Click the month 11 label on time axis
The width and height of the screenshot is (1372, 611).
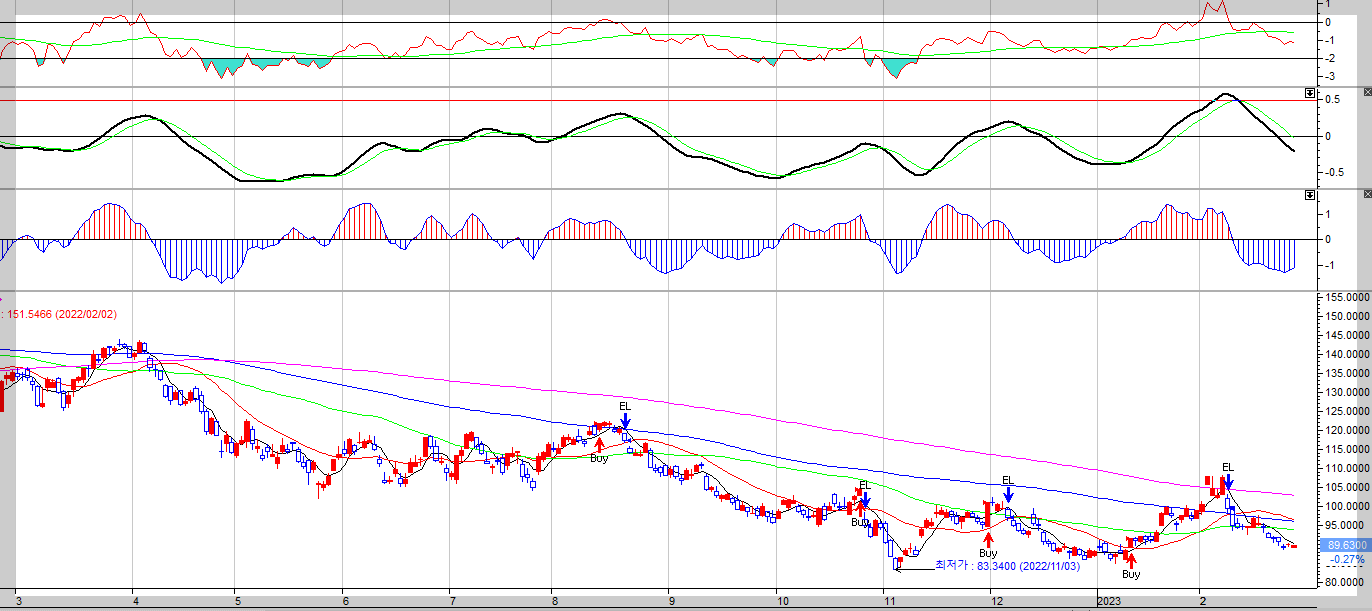click(x=888, y=601)
